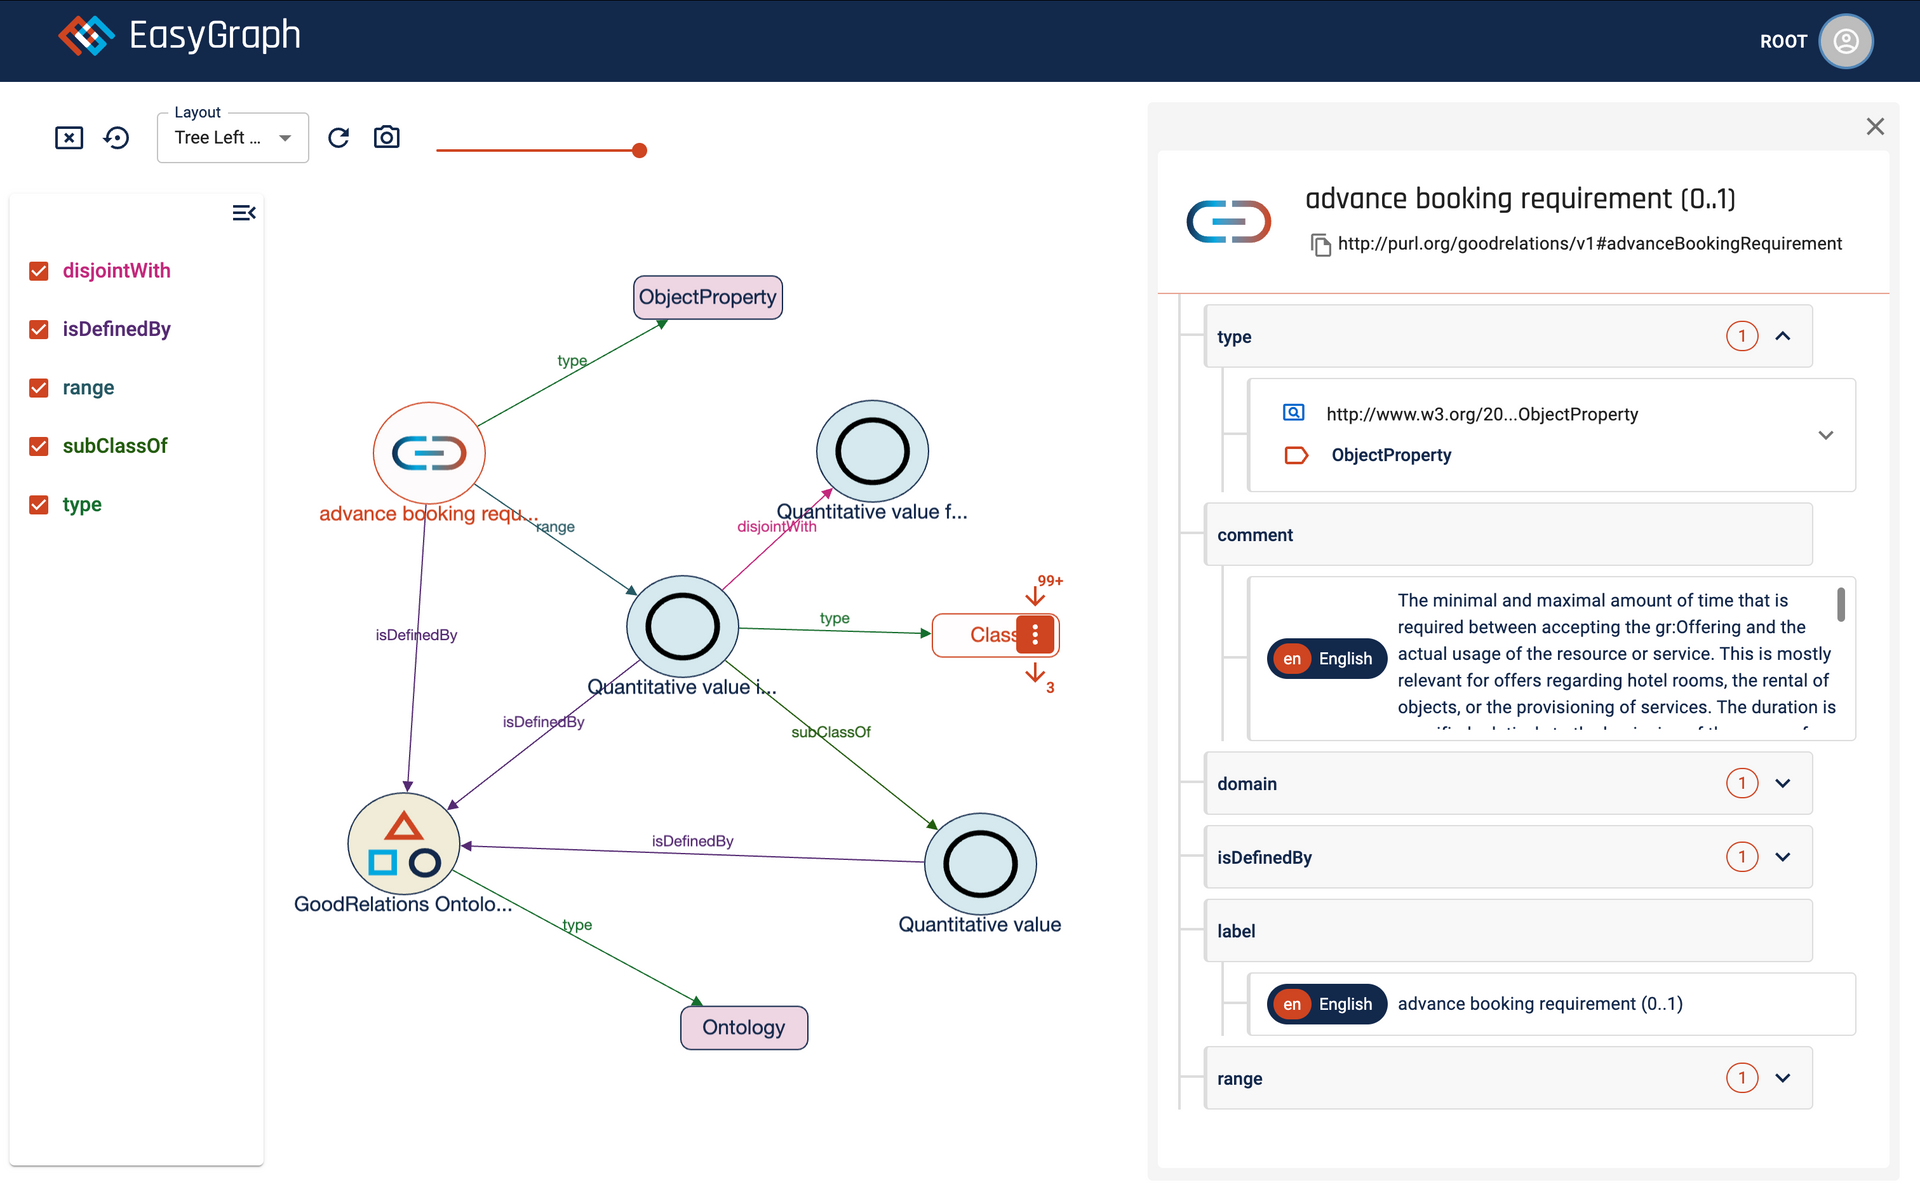1920x1201 pixels.
Task: Expand the range section in the details panel
Action: coord(1782,1078)
